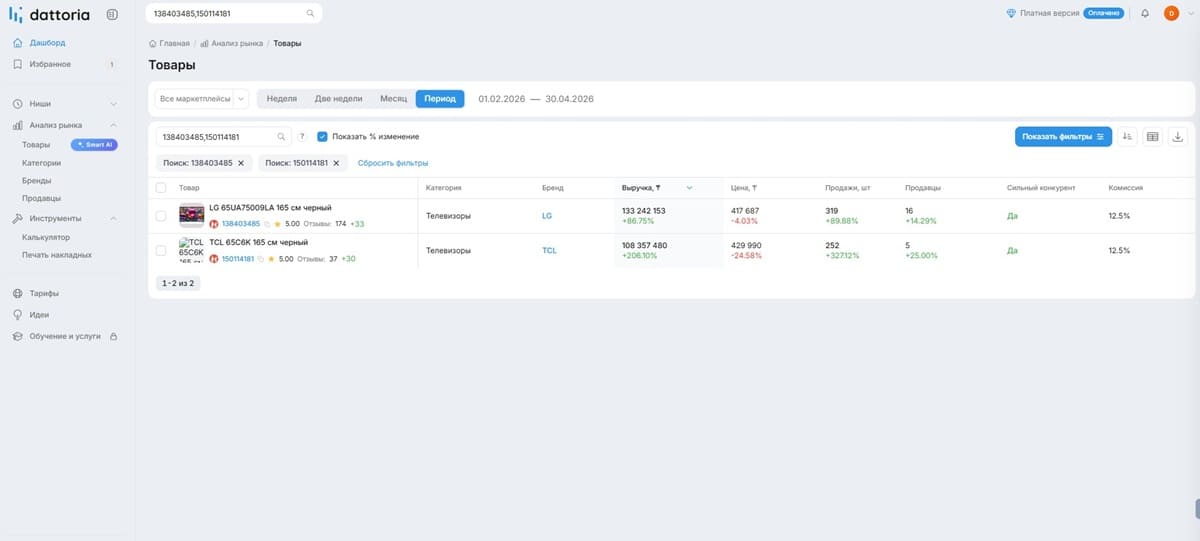Click the Тарифы globe icon
The width and height of the screenshot is (1200, 541).
click(17, 293)
